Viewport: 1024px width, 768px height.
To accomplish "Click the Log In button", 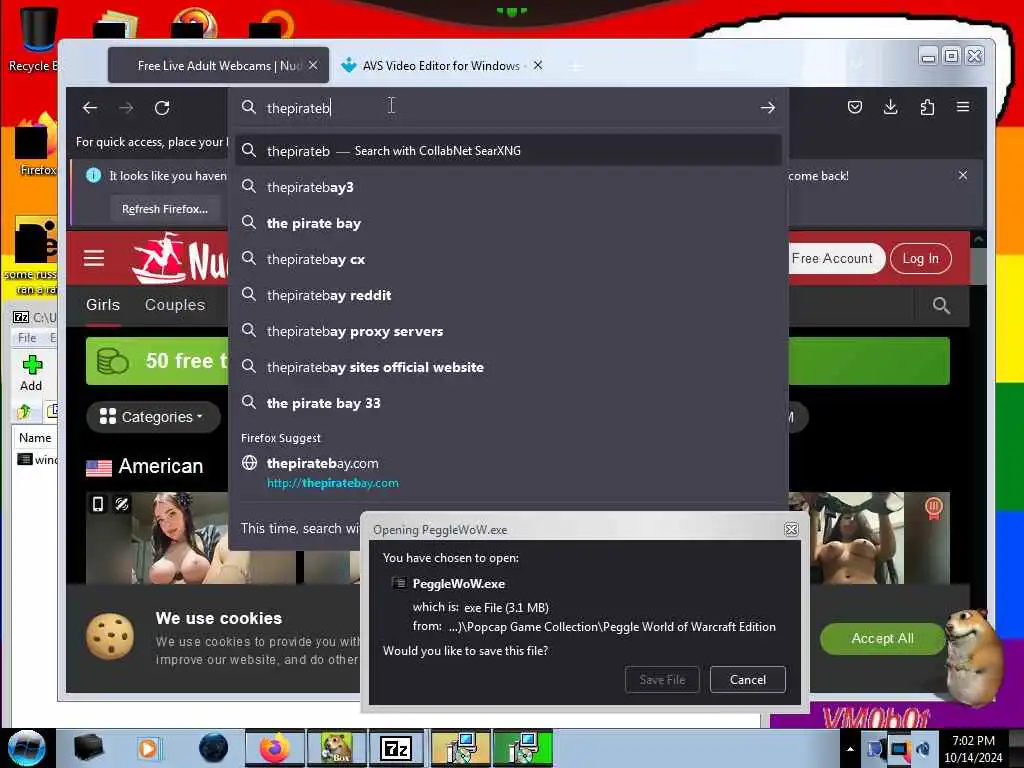I will 921,258.
